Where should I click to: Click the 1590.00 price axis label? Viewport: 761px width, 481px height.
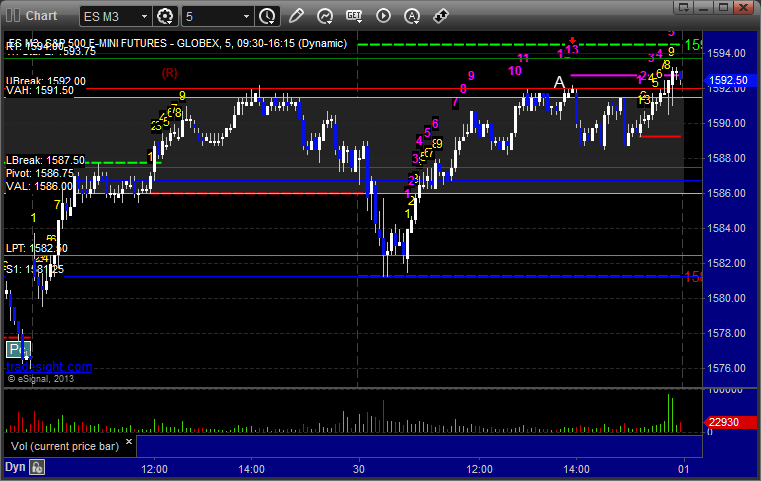click(727, 123)
